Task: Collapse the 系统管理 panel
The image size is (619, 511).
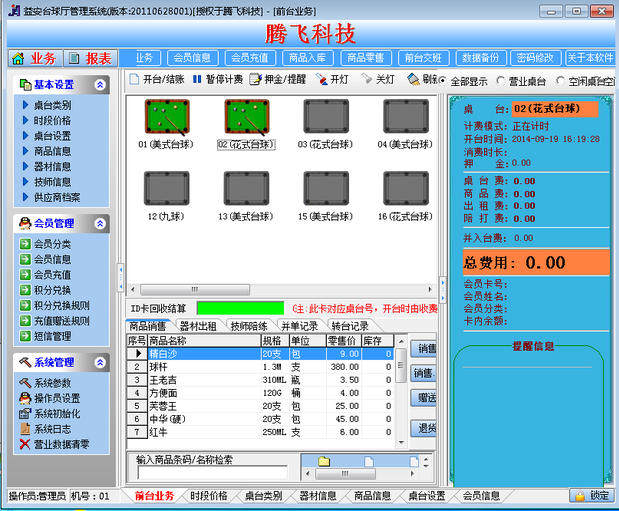Action: pos(100,362)
